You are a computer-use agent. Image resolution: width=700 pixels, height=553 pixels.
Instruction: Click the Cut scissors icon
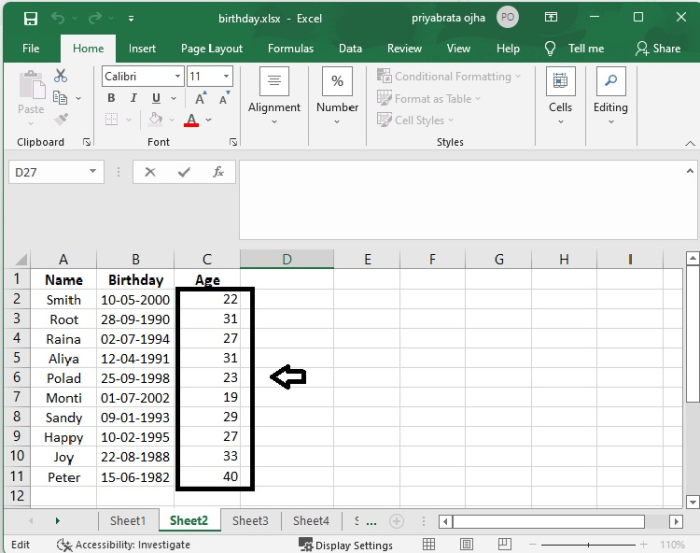point(60,76)
